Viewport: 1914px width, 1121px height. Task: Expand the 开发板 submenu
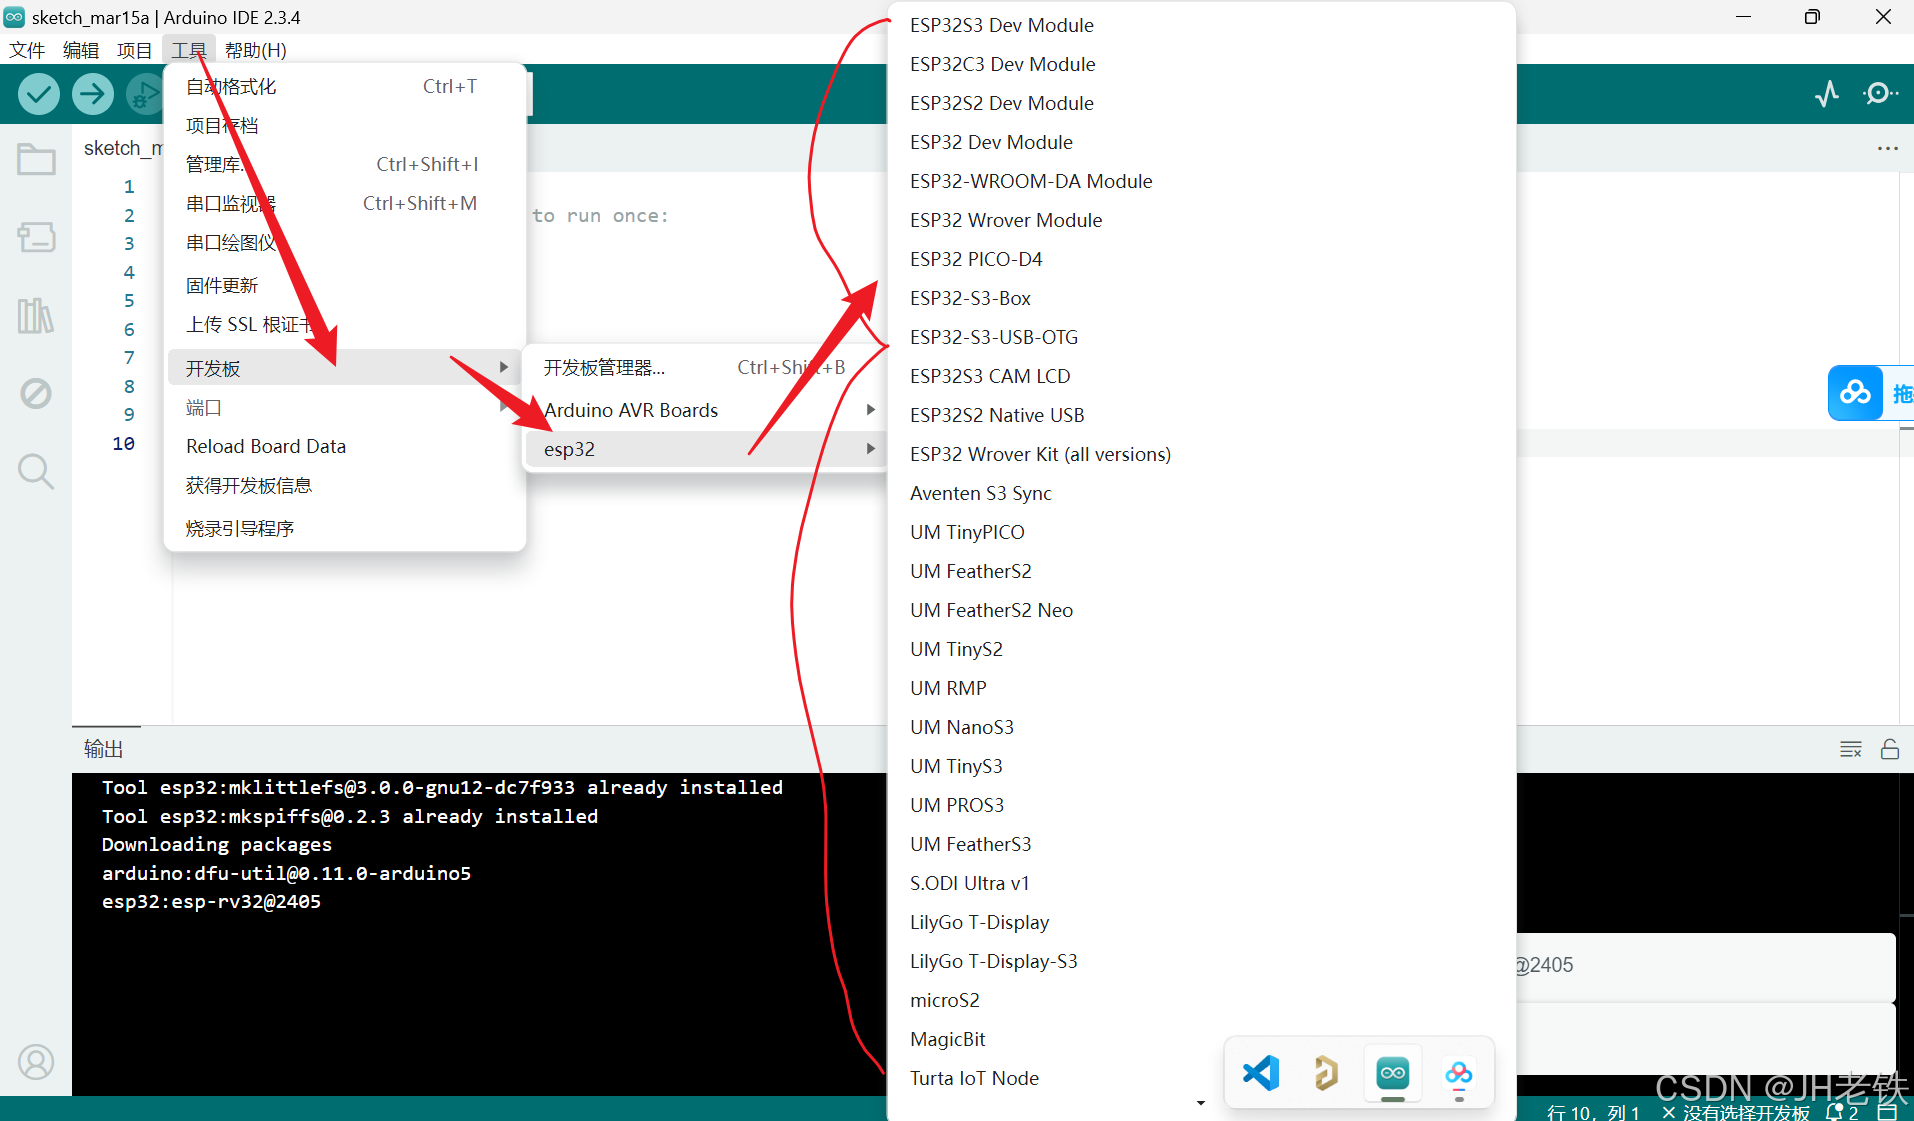pyautogui.click(x=345, y=367)
